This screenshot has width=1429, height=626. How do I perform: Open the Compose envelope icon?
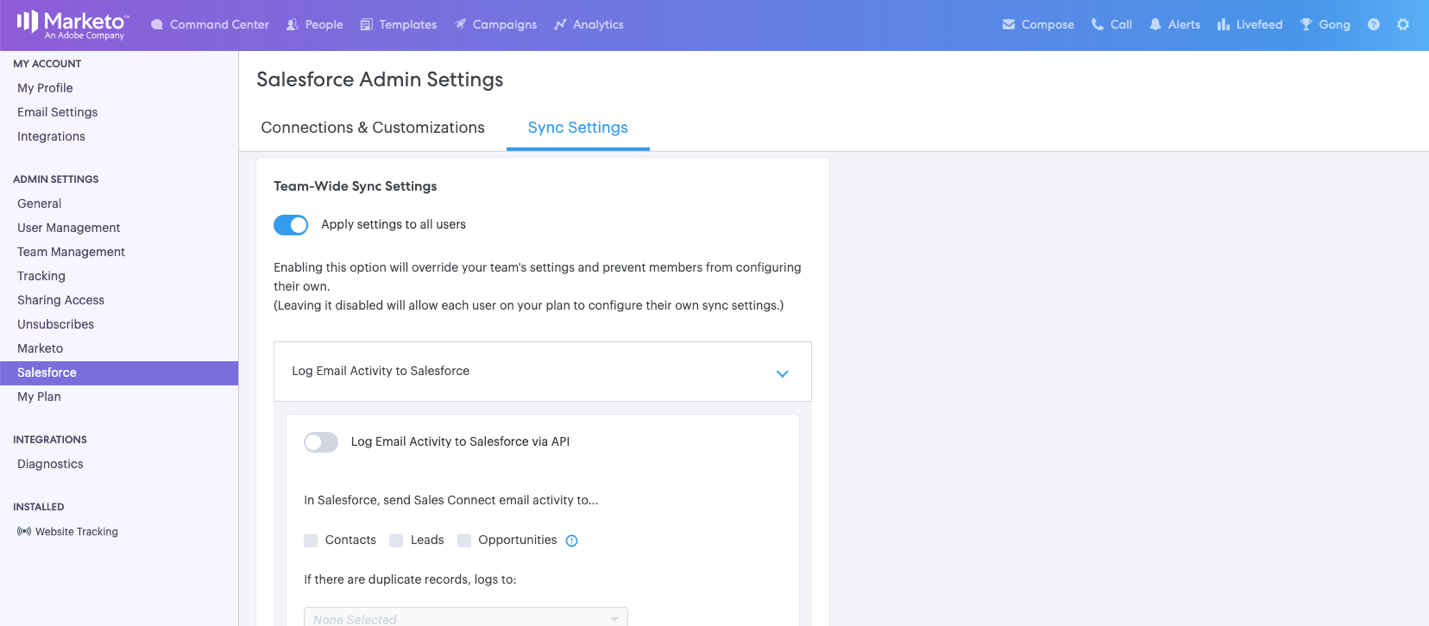coord(1008,25)
